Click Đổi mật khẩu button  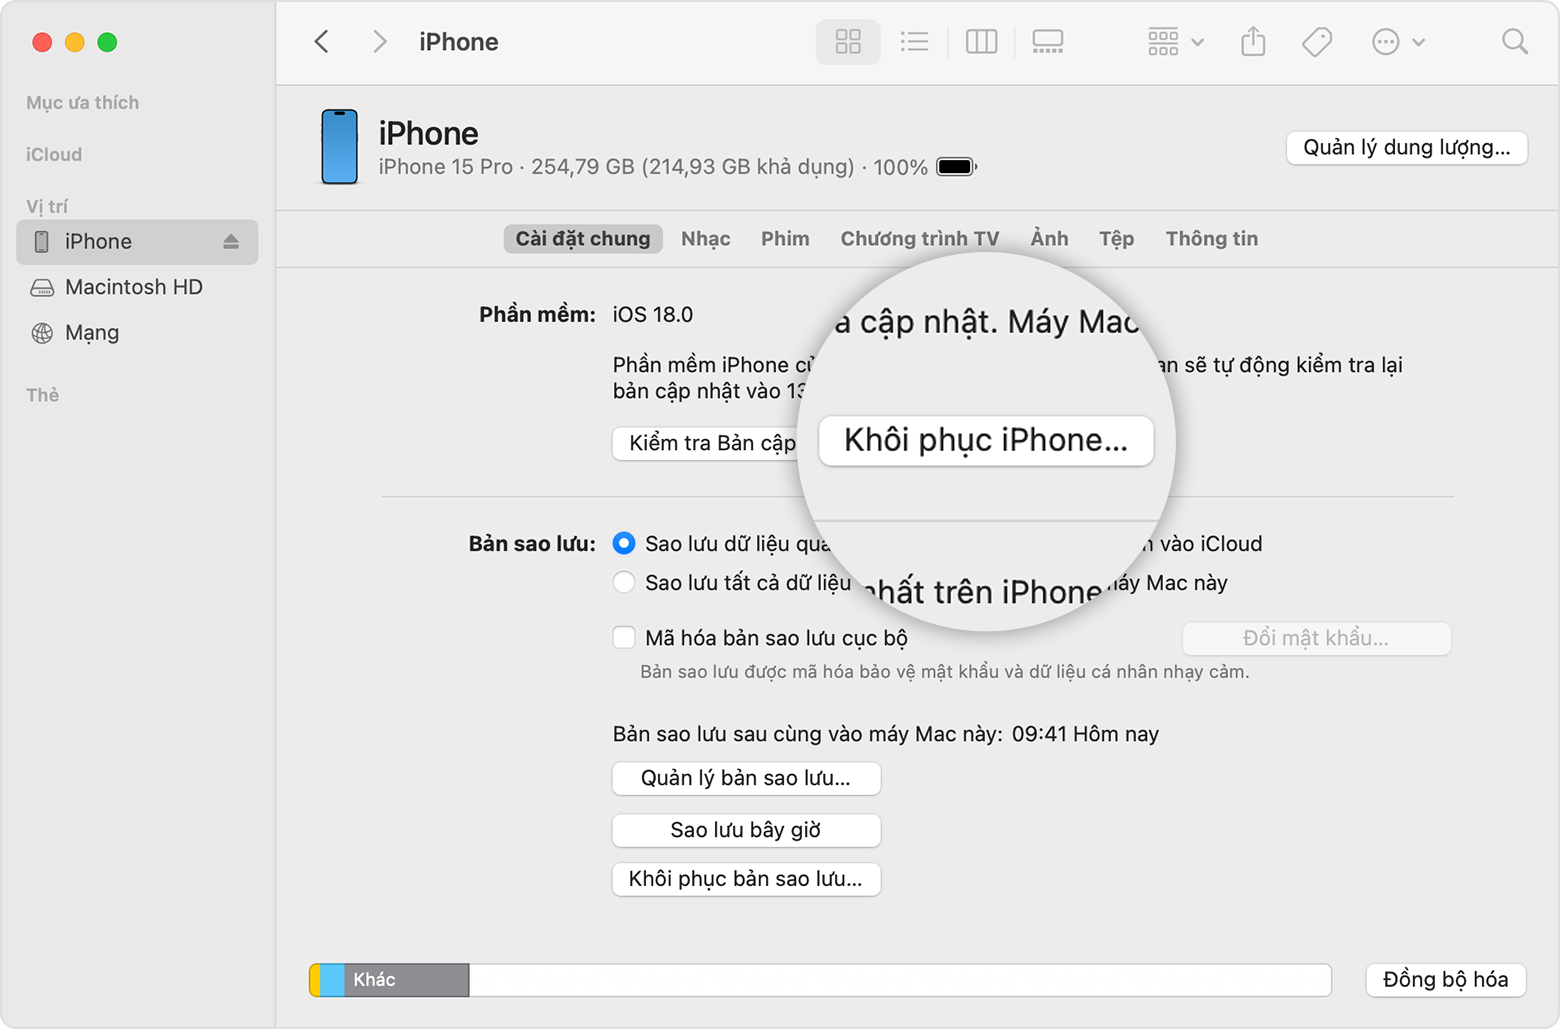click(1316, 638)
